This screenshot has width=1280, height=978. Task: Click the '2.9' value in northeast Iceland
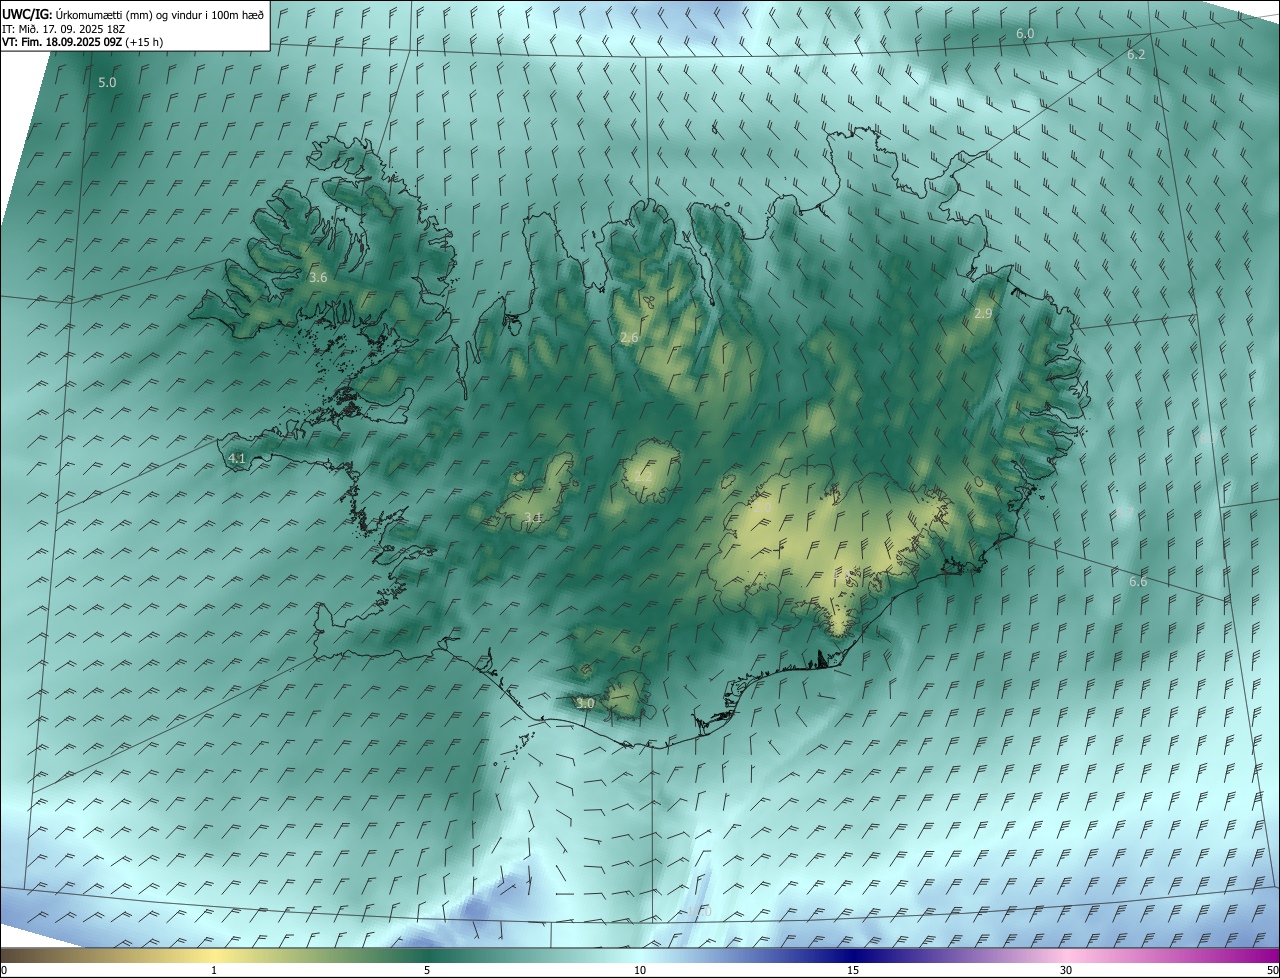[x=983, y=314]
